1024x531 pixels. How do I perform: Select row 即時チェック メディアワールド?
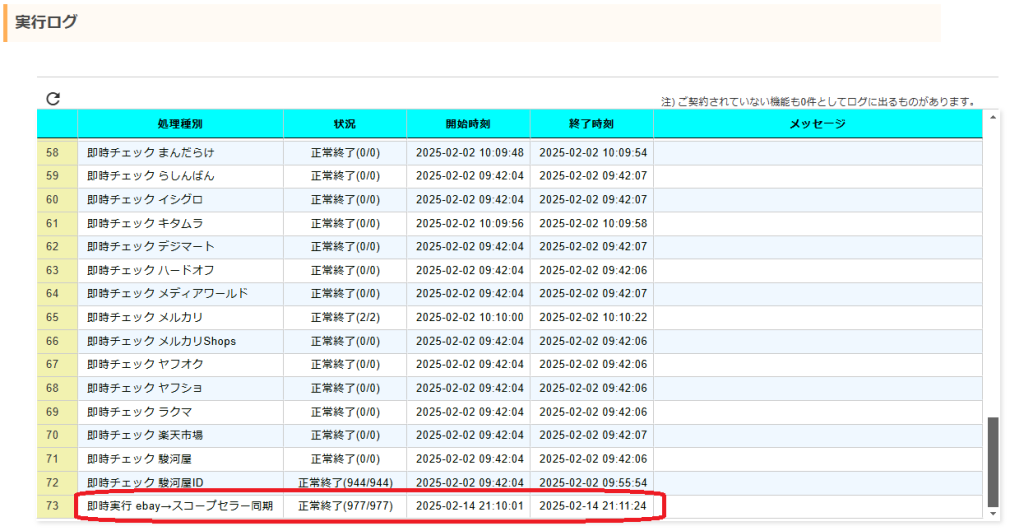[x=509, y=293]
